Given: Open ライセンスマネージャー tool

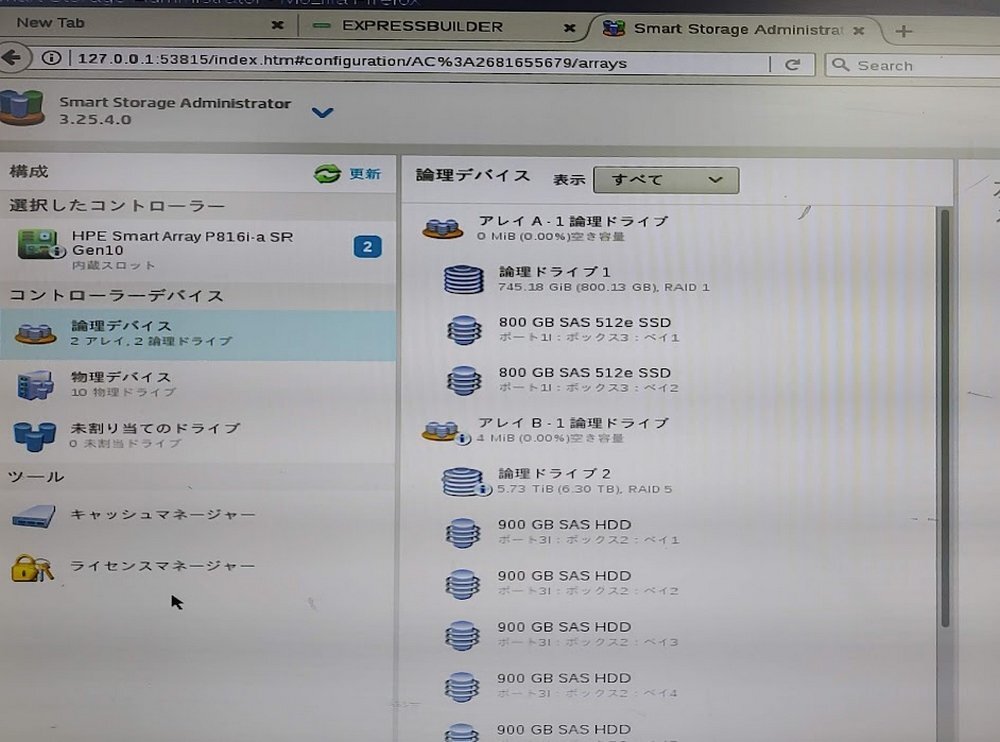Looking at the screenshot, I should click(163, 566).
